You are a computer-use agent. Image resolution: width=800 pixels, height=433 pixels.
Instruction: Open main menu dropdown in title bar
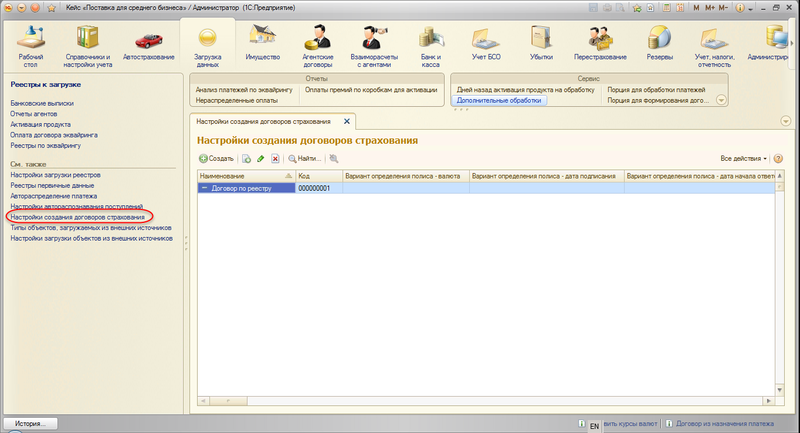click(24, 8)
